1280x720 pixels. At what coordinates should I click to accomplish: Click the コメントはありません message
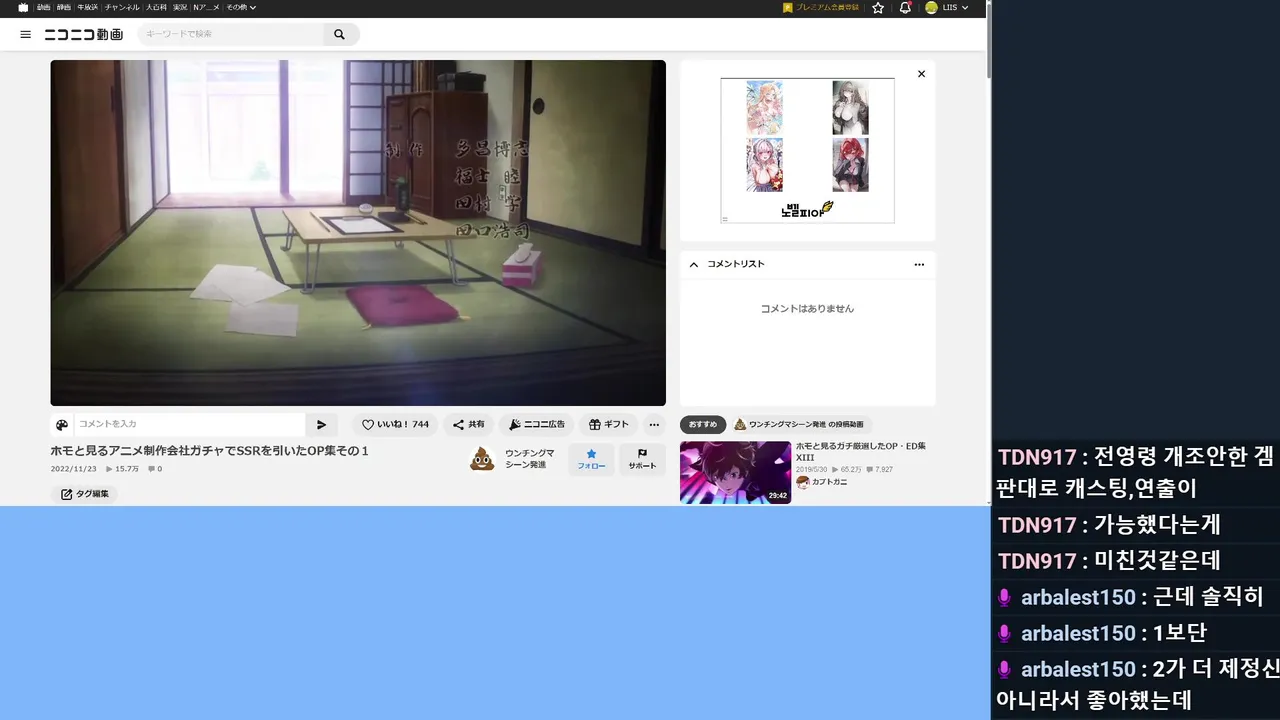(x=807, y=309)
